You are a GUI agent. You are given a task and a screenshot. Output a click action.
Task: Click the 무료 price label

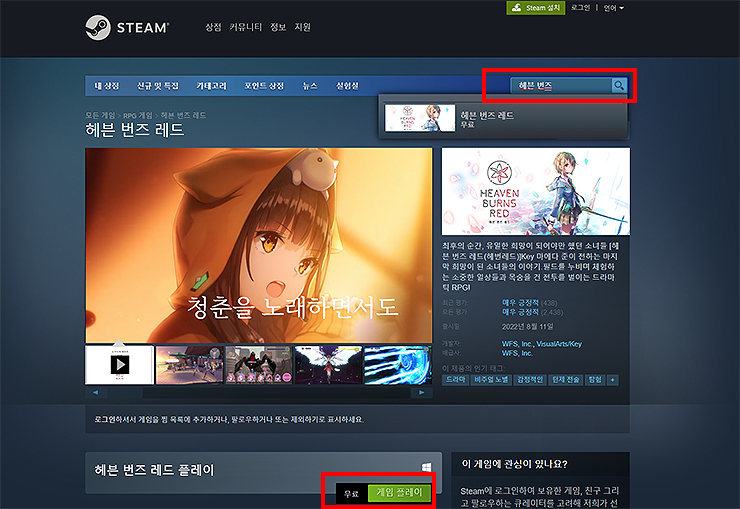point(351,494)
